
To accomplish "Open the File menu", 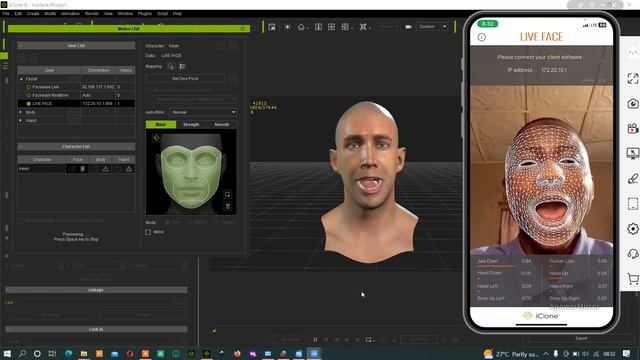I will click(6, 13).
